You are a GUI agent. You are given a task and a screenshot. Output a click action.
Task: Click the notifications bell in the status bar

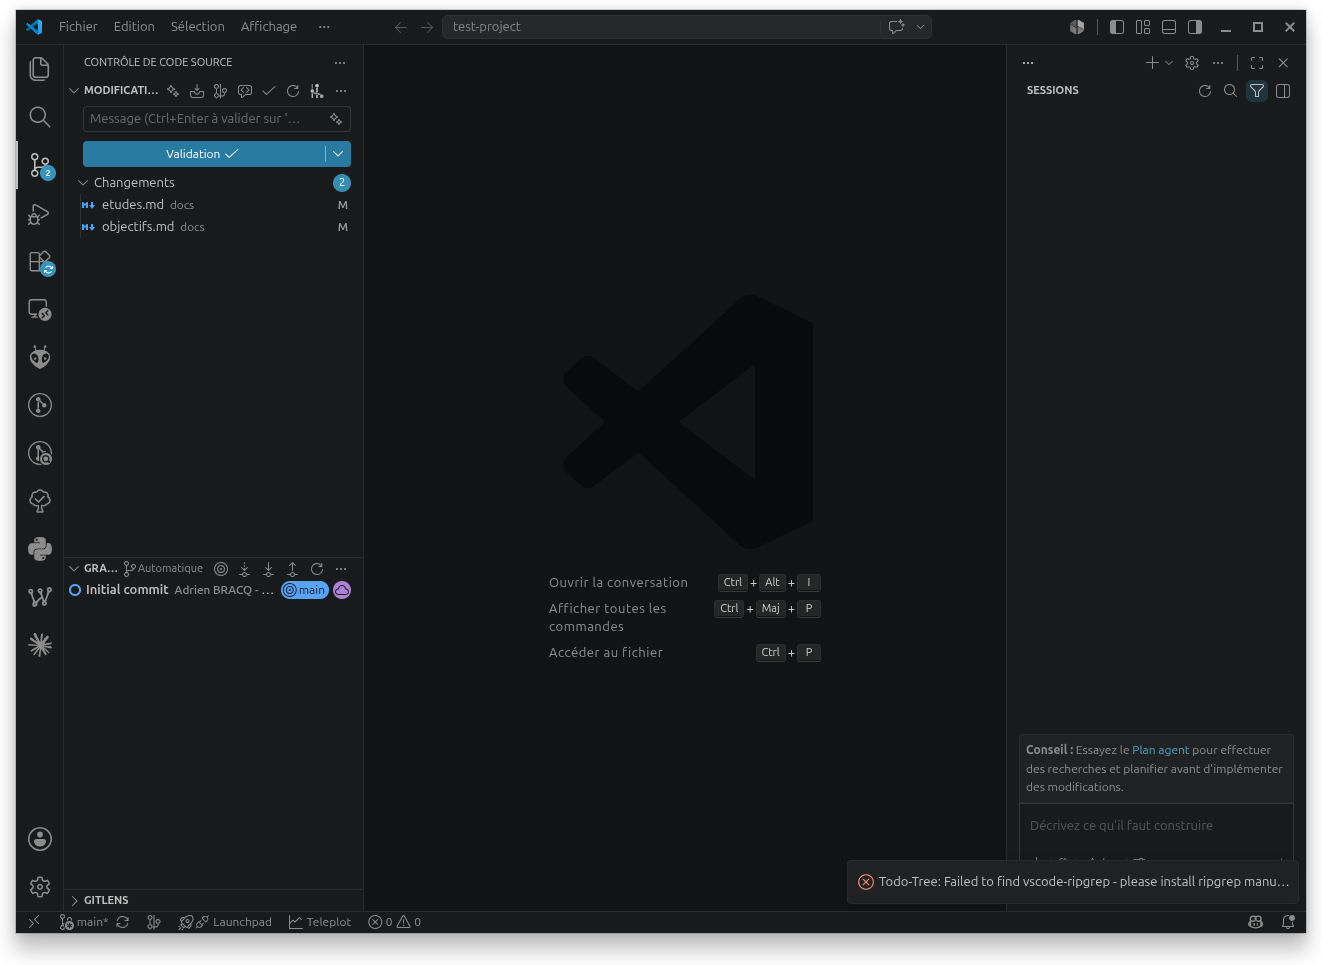[1288, 922]
